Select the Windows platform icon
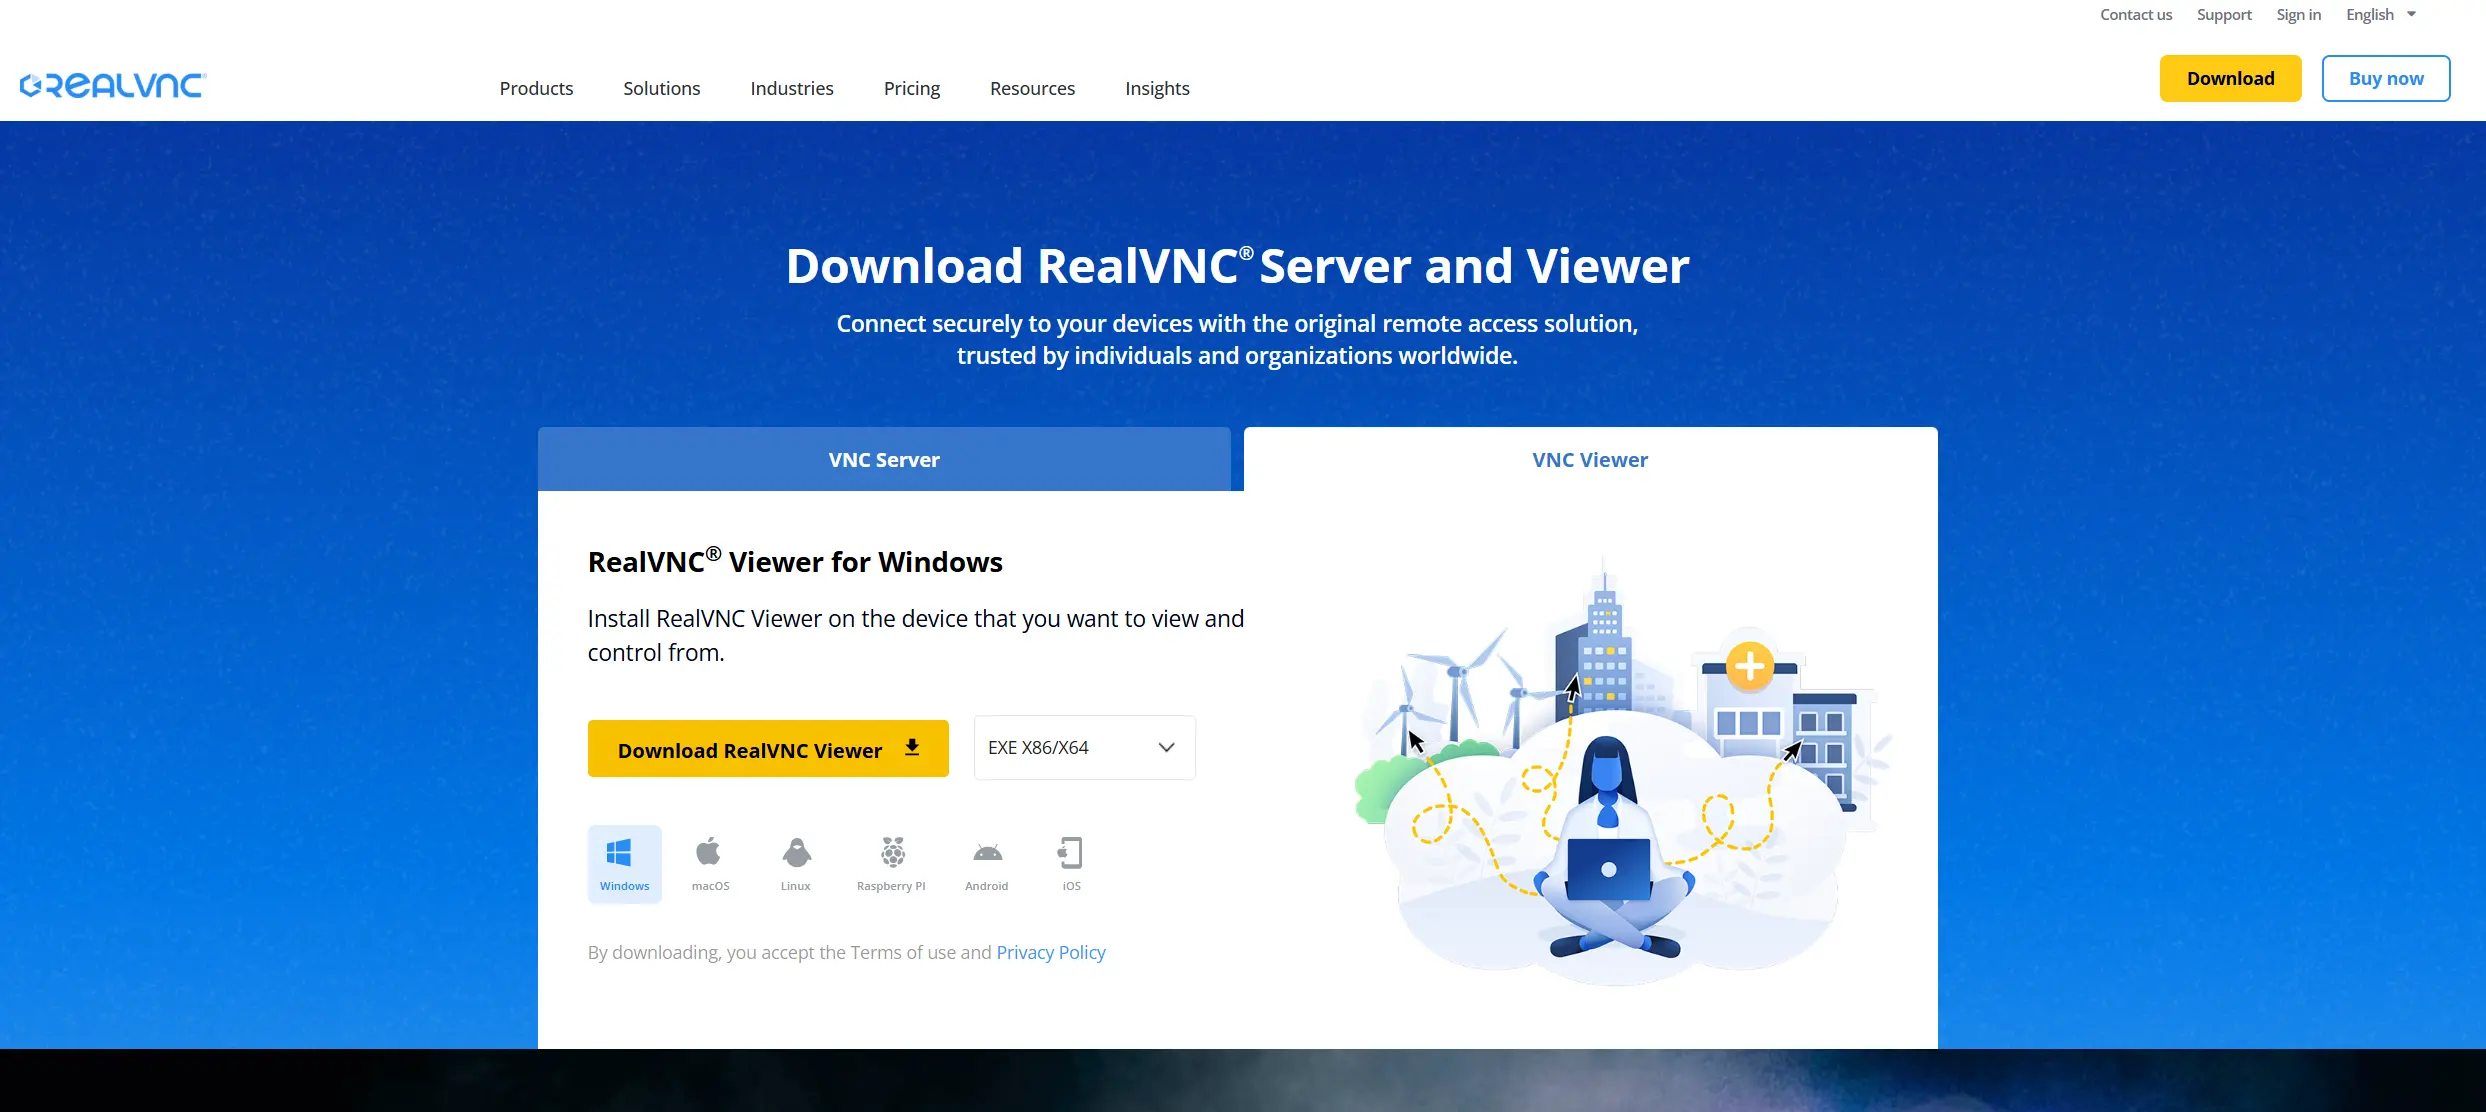Screen dimensions: 2486x1112 click(x=624, y=862)
